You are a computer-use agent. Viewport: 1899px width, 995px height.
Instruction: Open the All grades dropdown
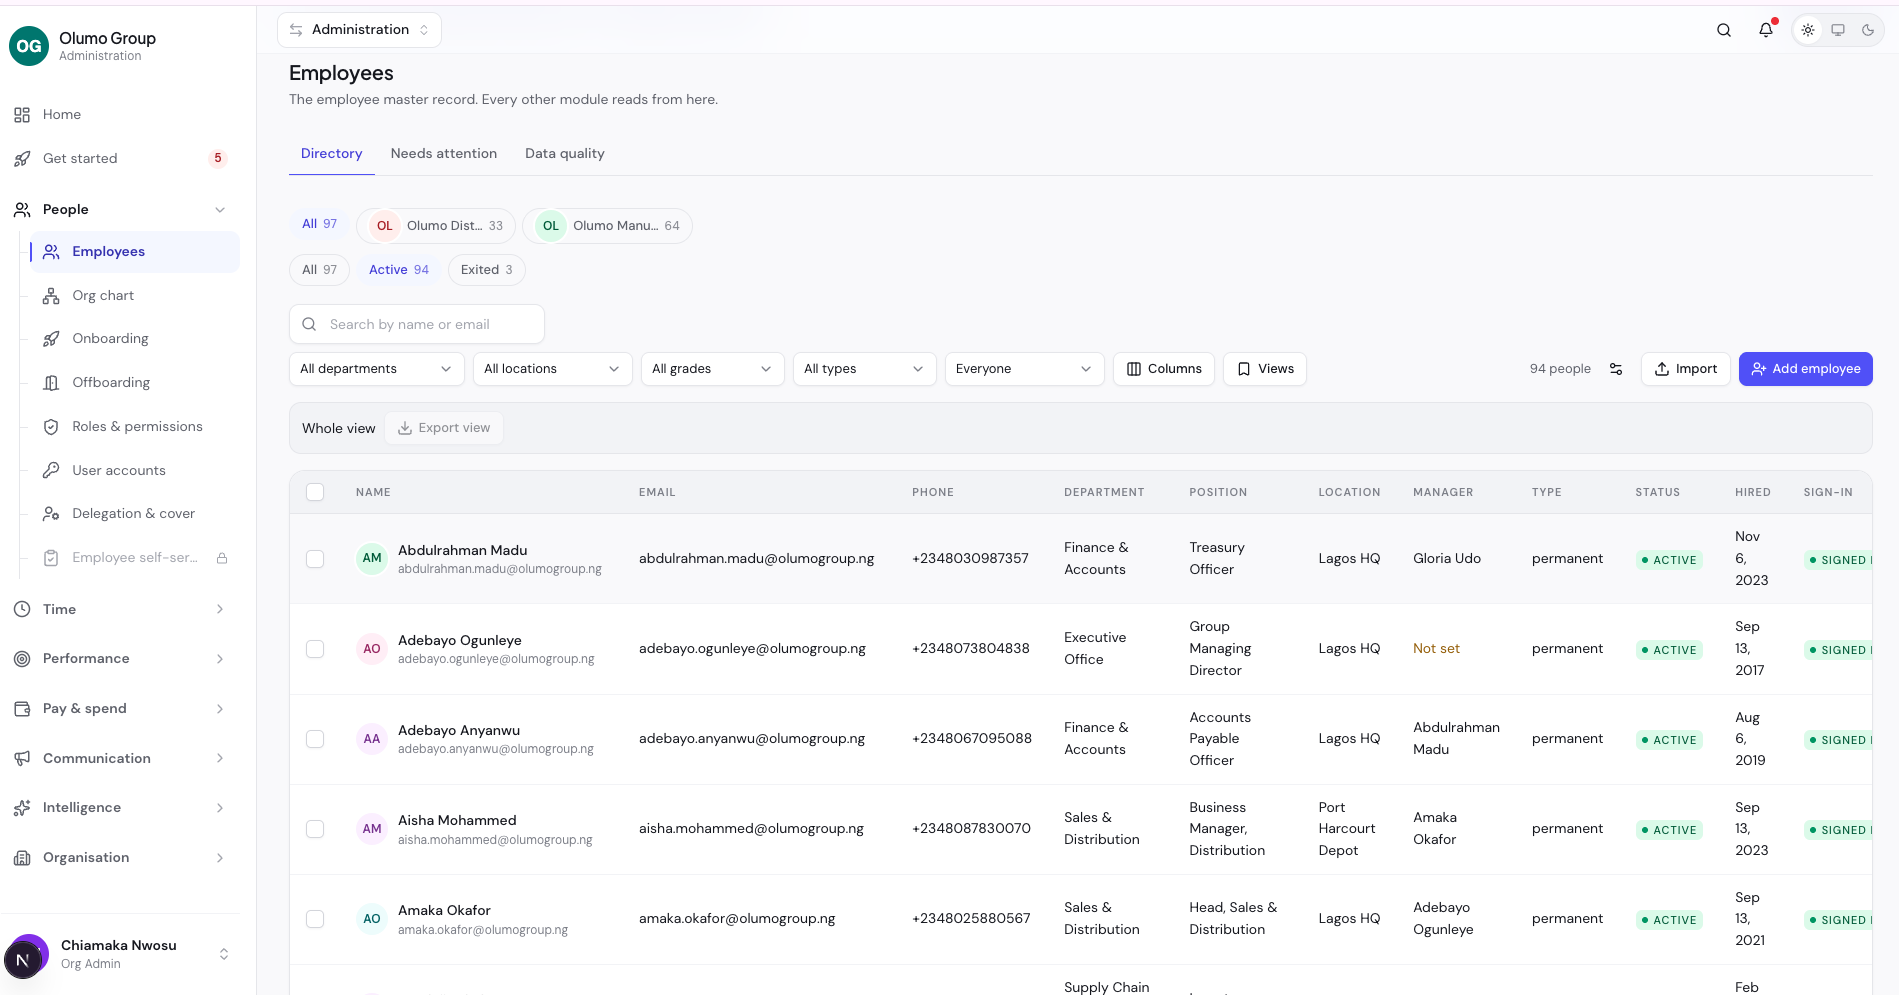point(713,369)
